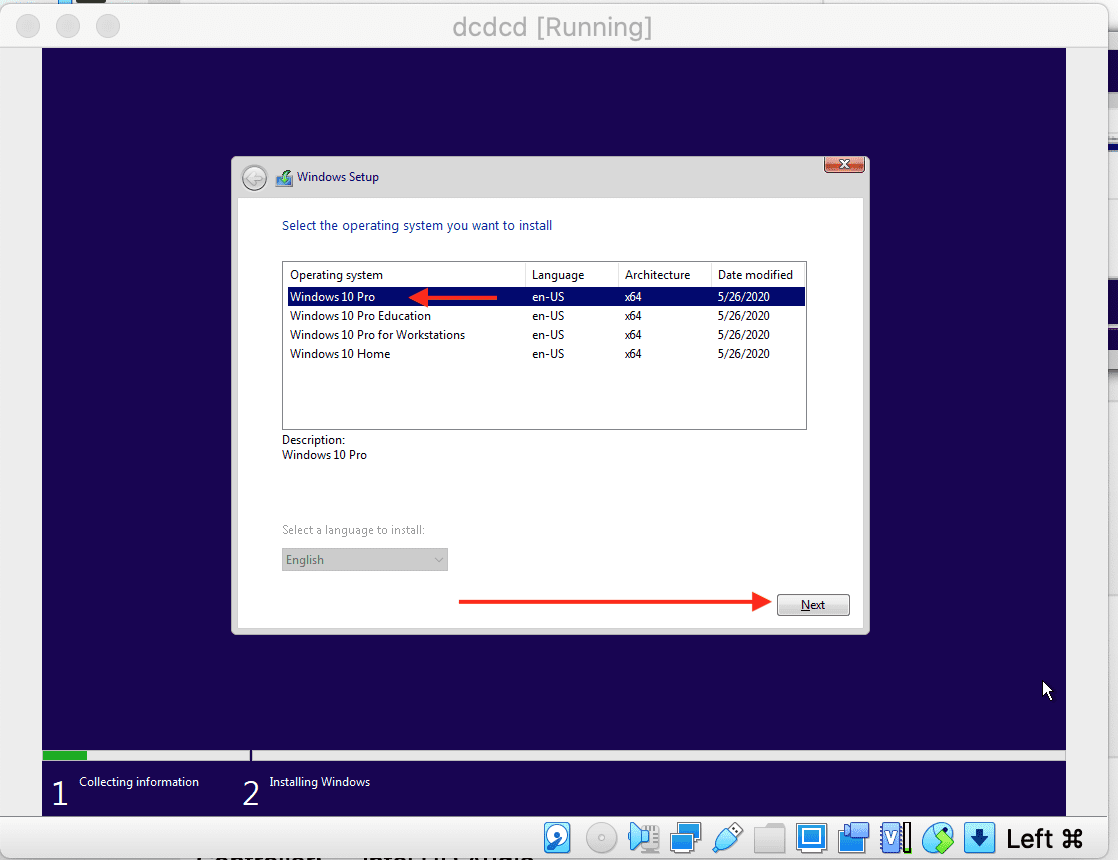
Task: Click the video recording status icon
Action: (854, 837)
